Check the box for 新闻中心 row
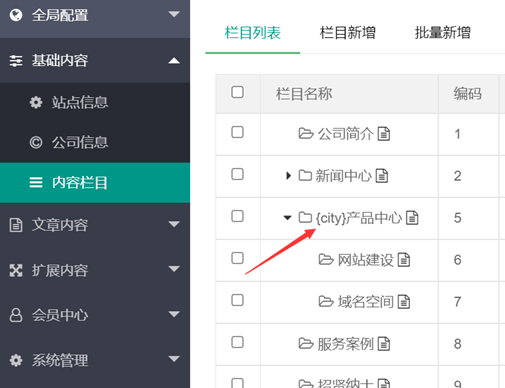 [237, 174]
